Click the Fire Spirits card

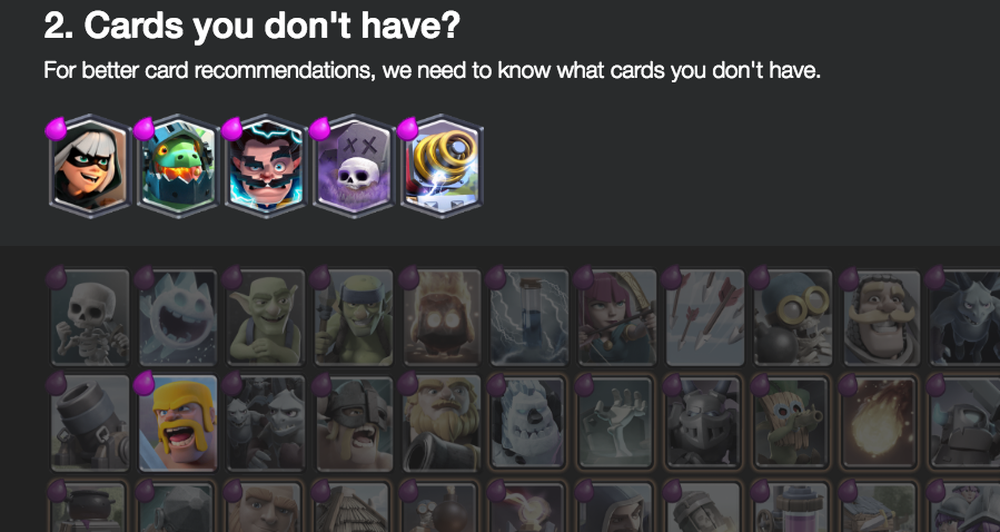coord(442,317)
